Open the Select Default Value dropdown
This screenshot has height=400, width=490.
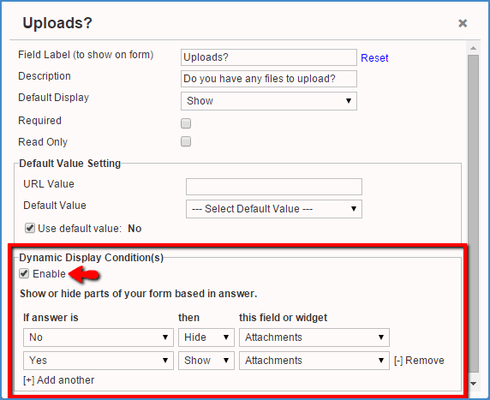274,209
